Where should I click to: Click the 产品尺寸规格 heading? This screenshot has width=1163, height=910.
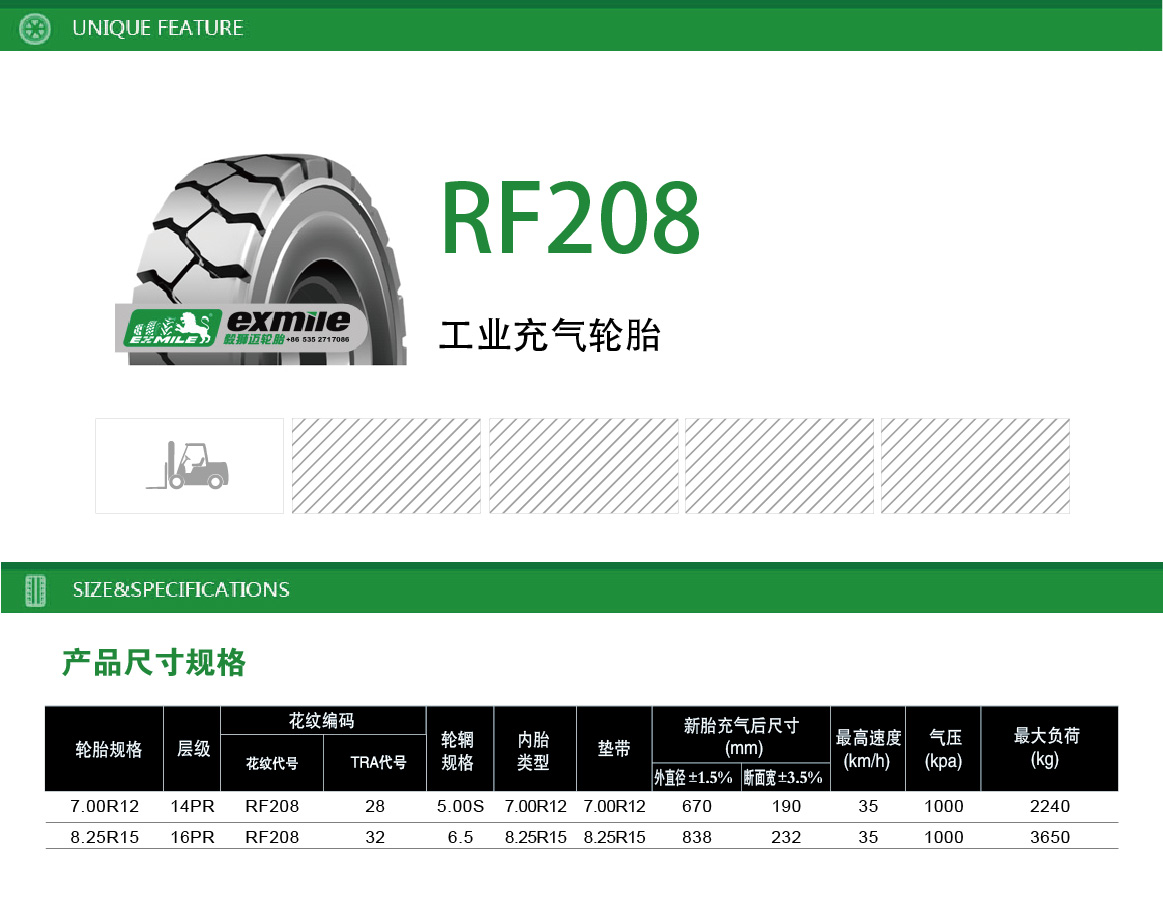pos(154,662)
